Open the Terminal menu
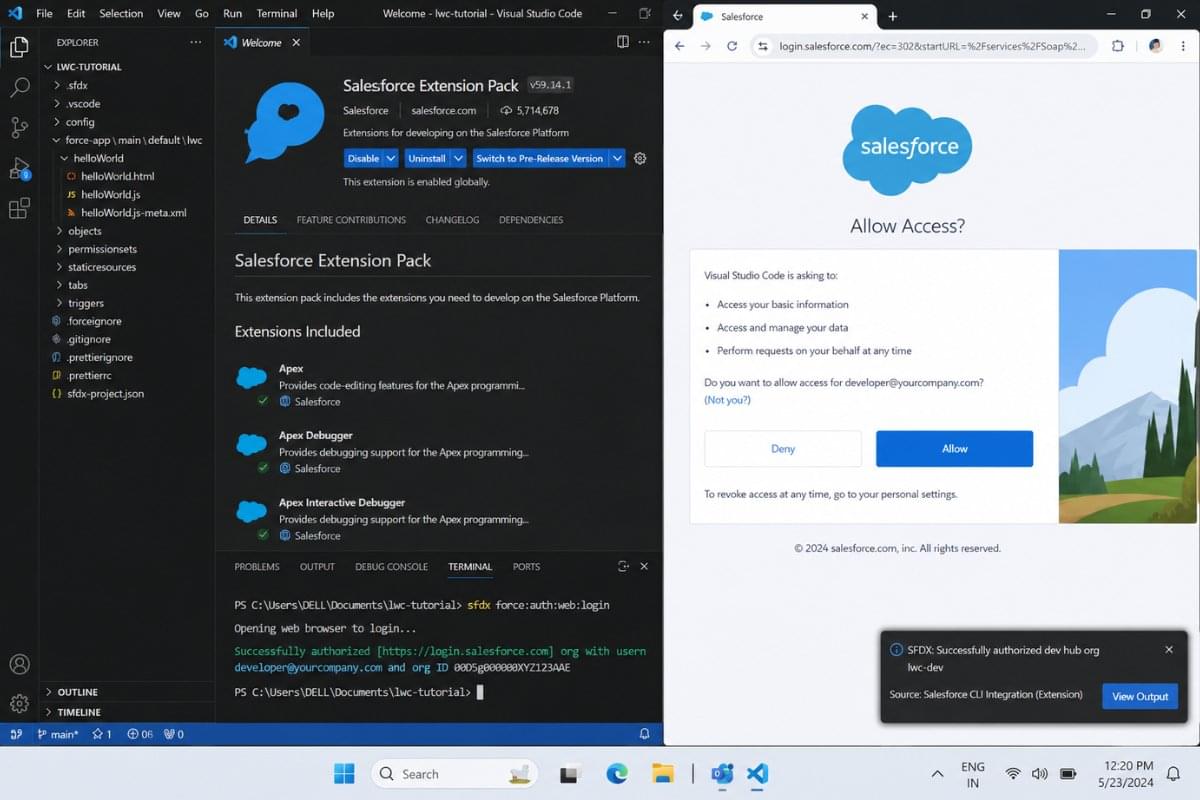The image size is (1200, 800). coord(277,14)
